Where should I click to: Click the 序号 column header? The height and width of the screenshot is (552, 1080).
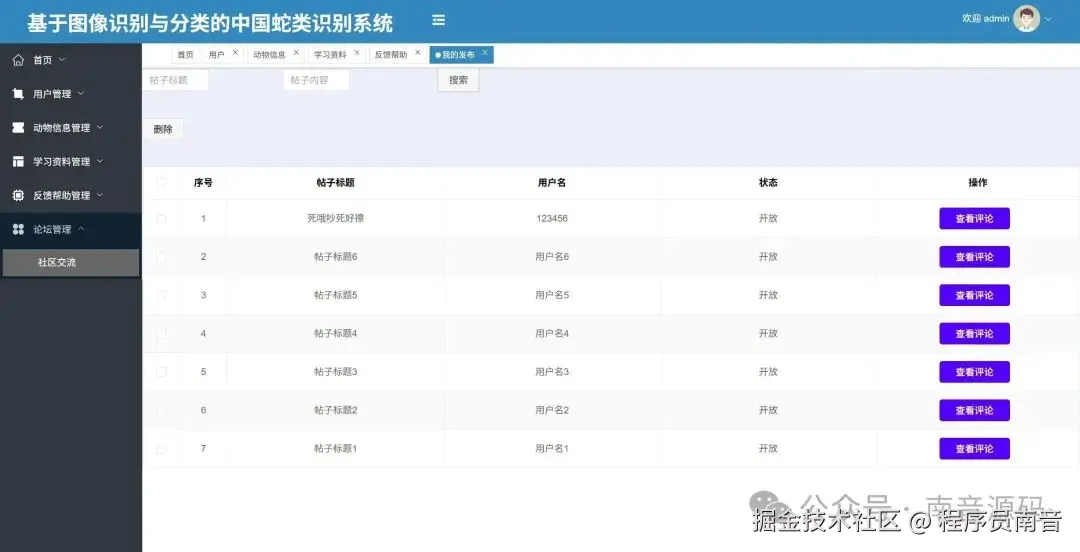pyautogui.click(x=203, y=183)
